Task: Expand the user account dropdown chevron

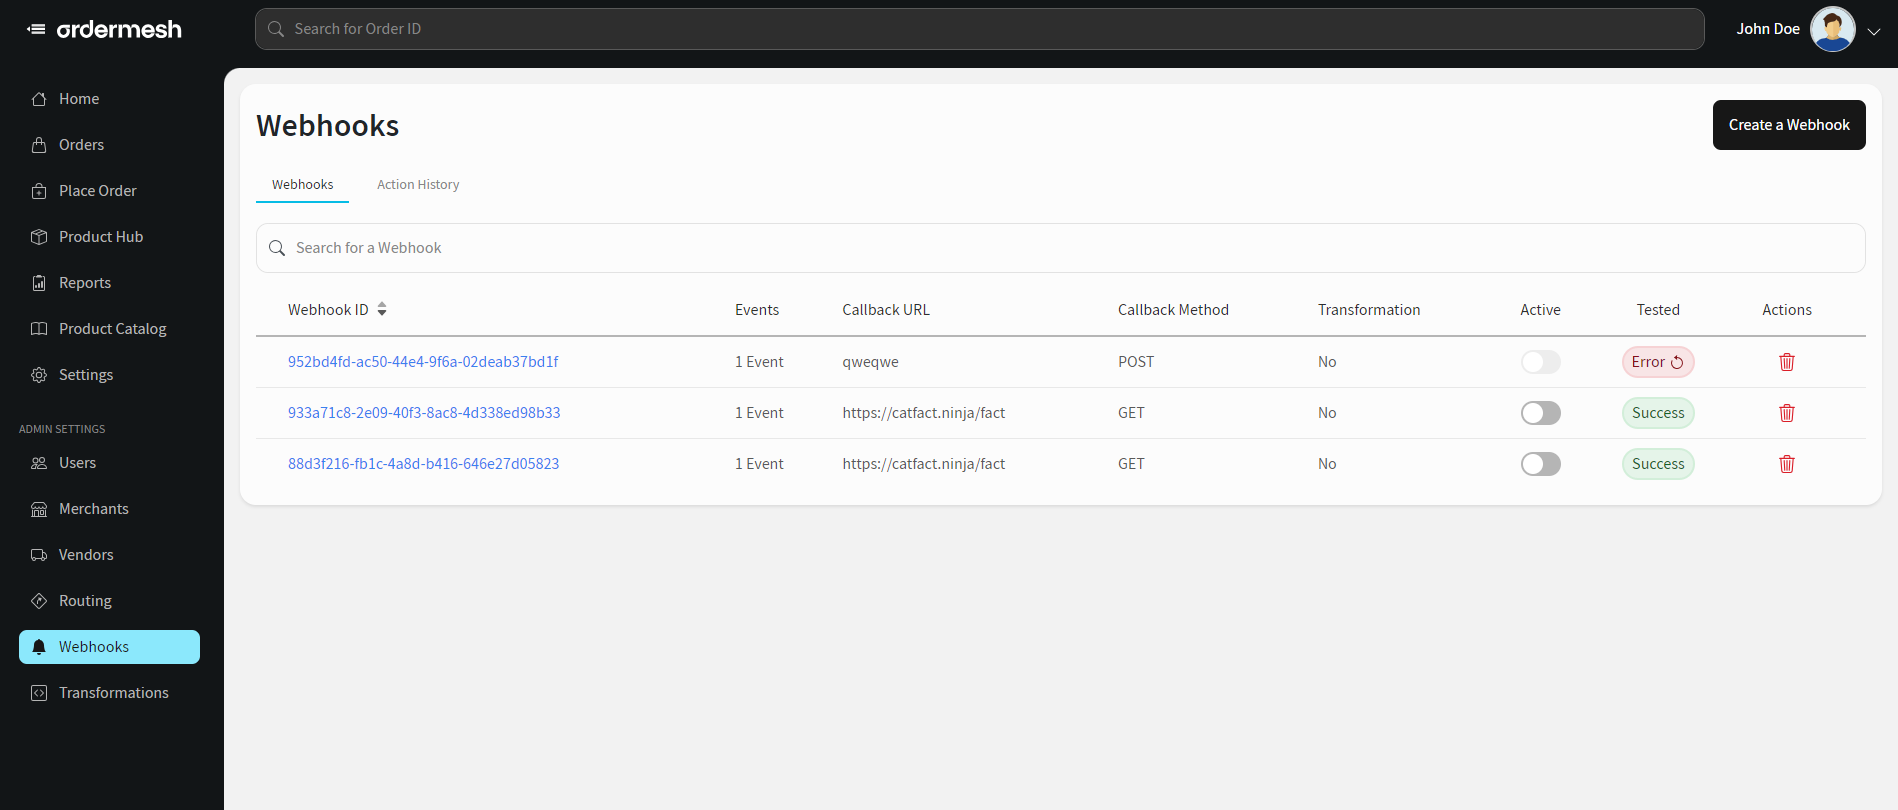Action: (x=1874, y=31)
